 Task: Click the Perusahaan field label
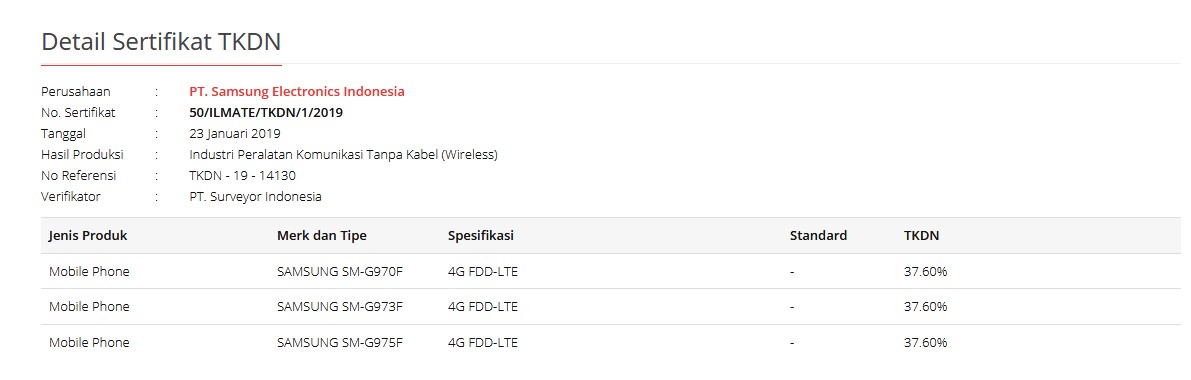tap(76, 92)
